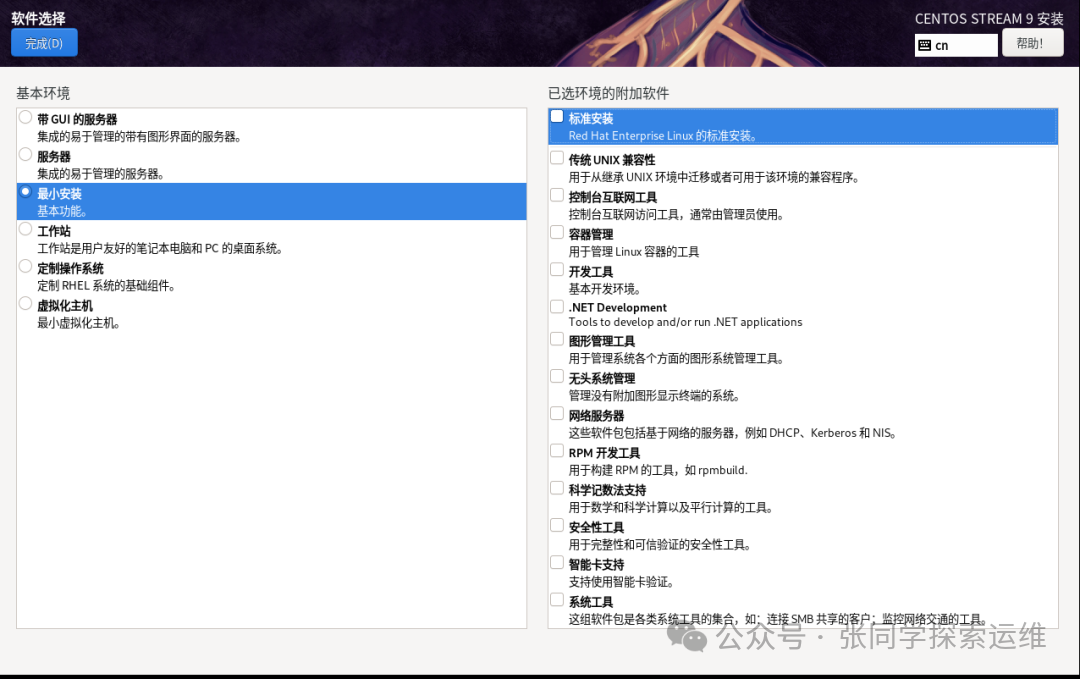Select the 服务器 base environment
This screenshot has width=1080, height=679.
point(24,153)
